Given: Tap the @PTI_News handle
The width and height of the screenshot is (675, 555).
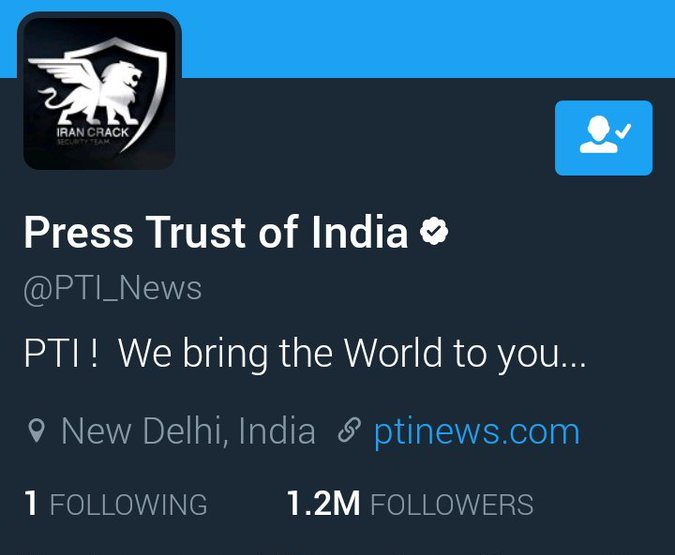Looking at the screenshot, I should coord(113,289).
